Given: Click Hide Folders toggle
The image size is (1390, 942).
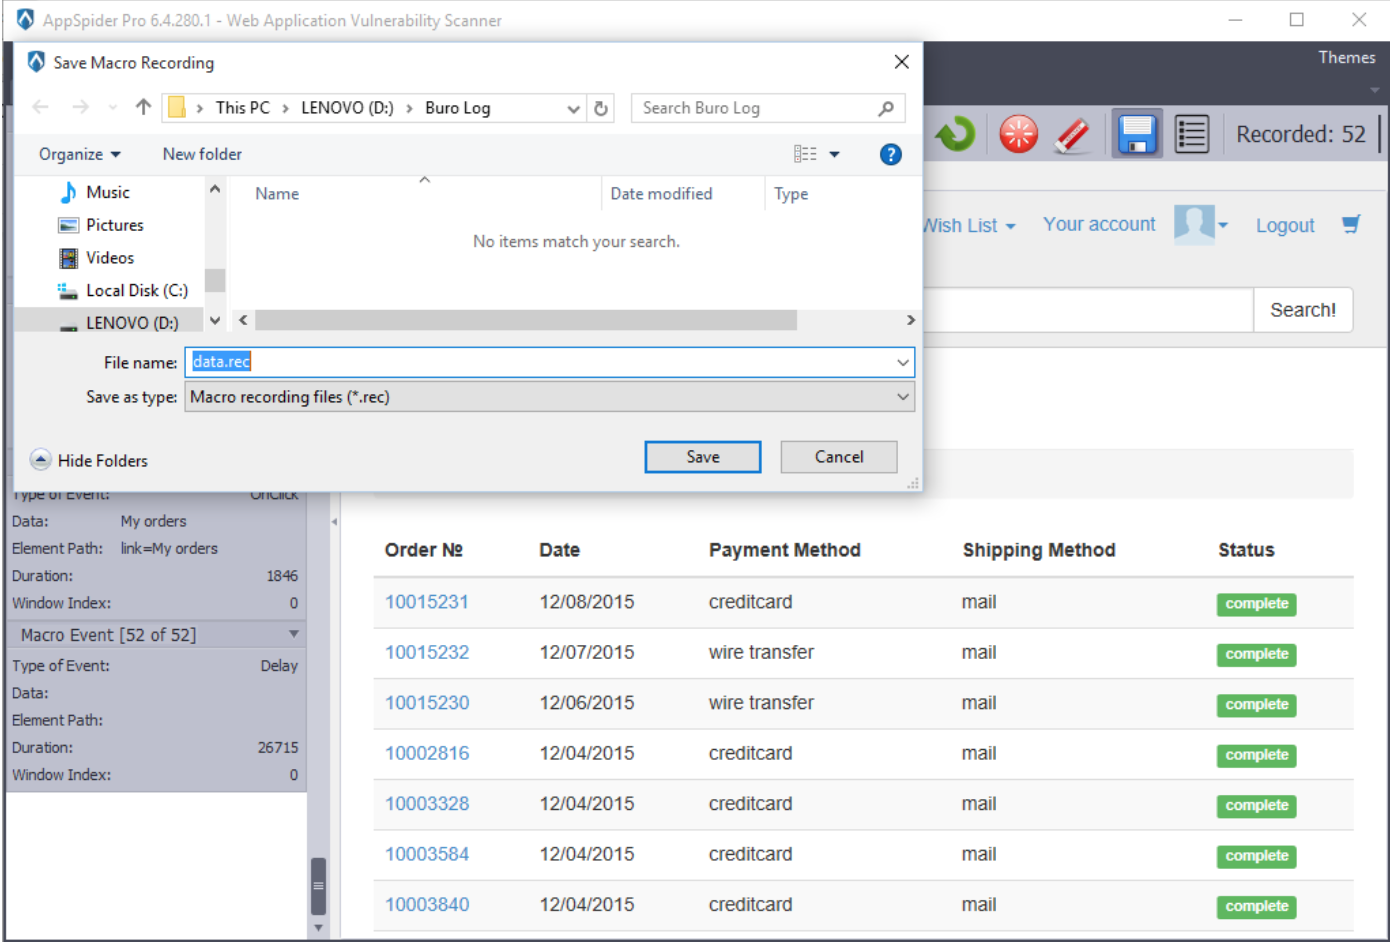Looking at the screenshot, I should (89, 460).
